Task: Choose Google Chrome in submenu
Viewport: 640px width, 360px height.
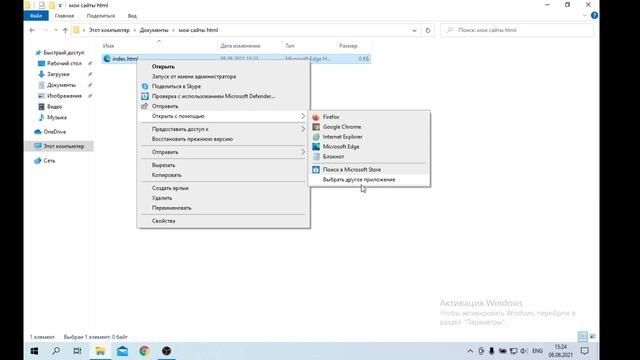Action: [x=369, y=127]
